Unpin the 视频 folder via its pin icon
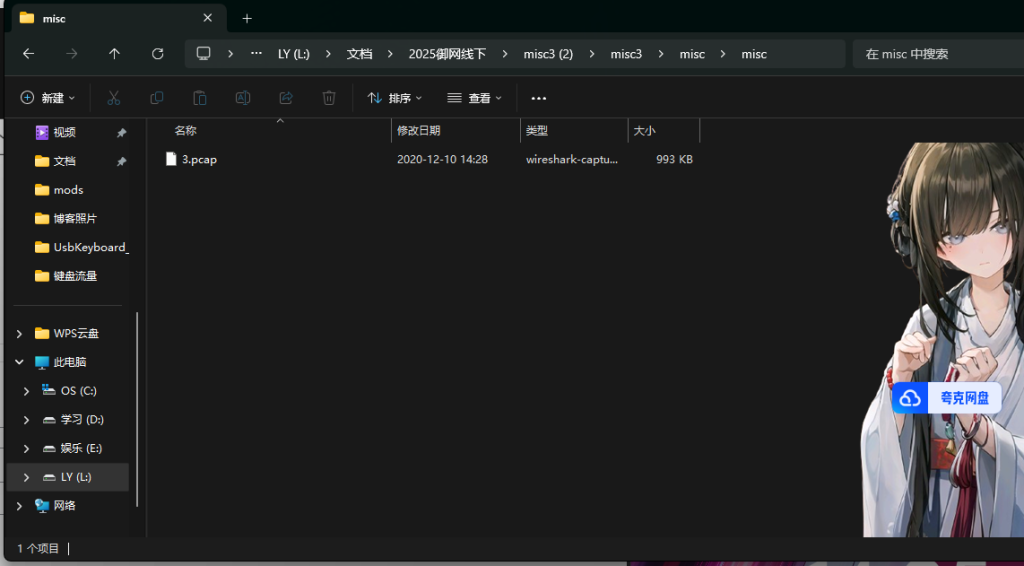 pyautogui.click(x=121, y=133)
